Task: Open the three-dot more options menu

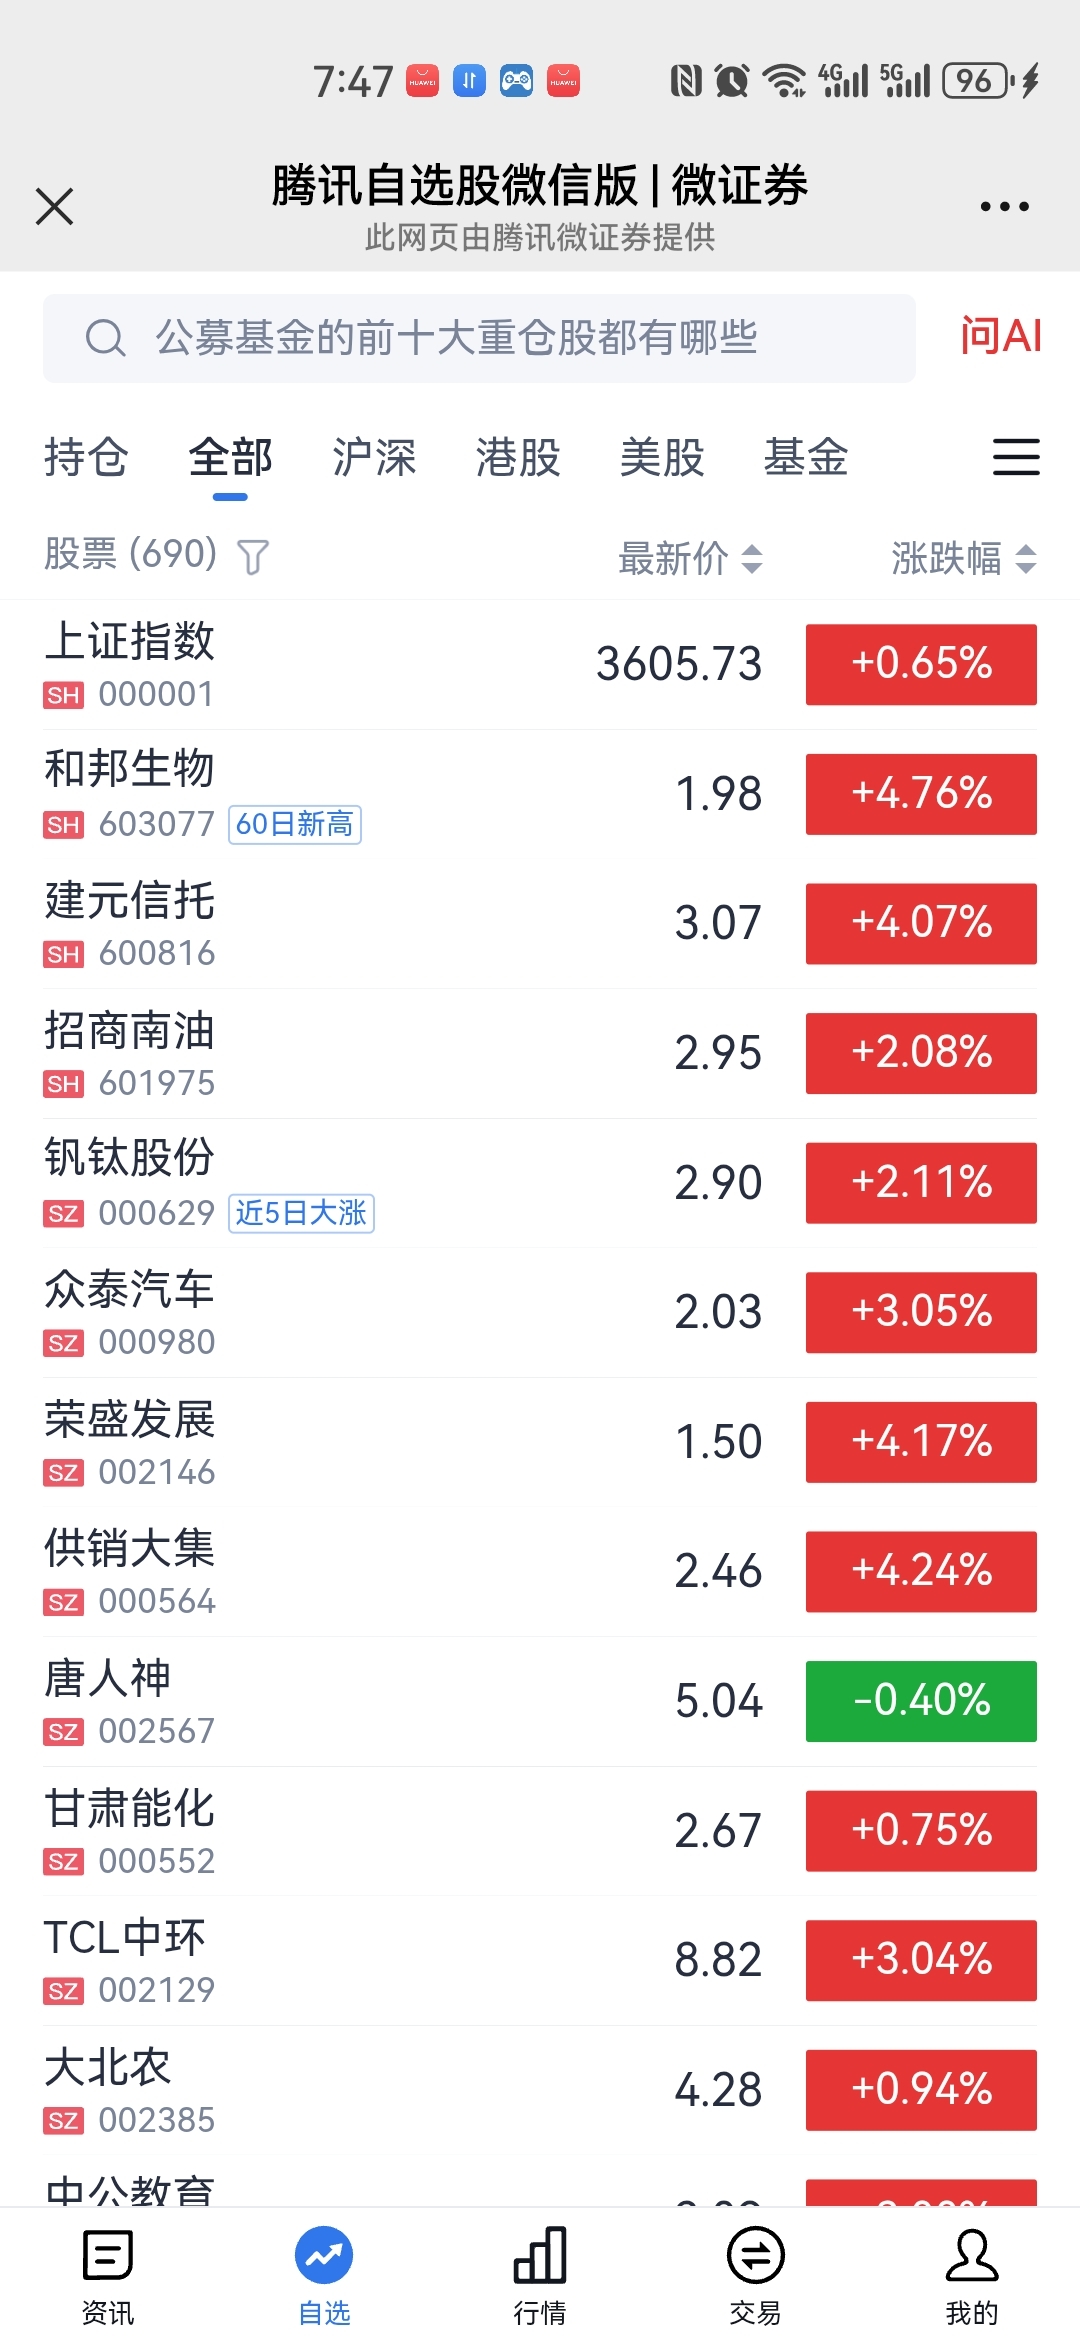Action: pyautogui.click(x=1004, y=207)
